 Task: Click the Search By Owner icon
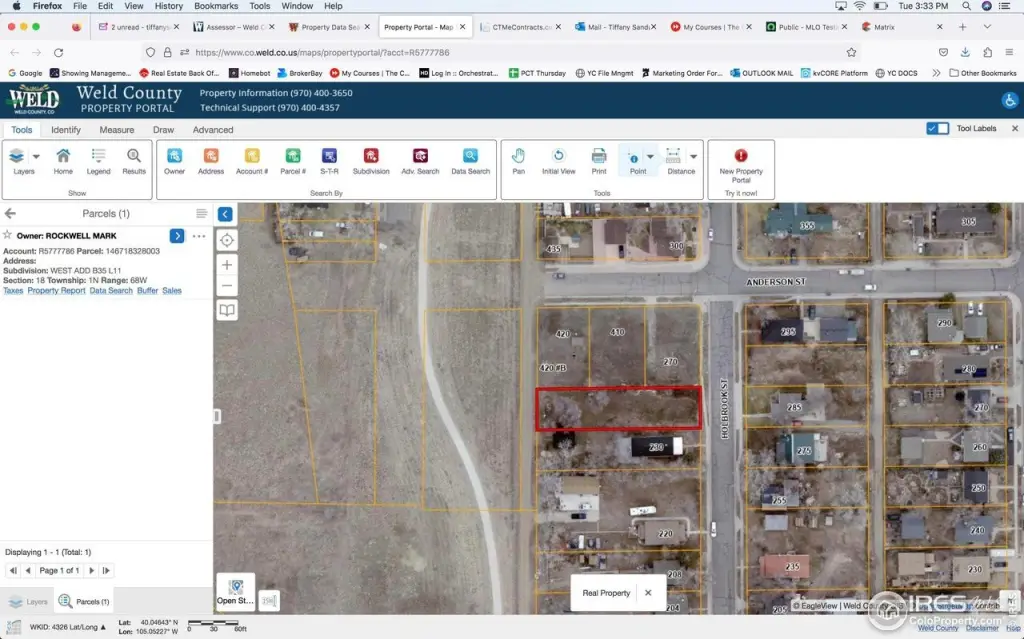174,156
